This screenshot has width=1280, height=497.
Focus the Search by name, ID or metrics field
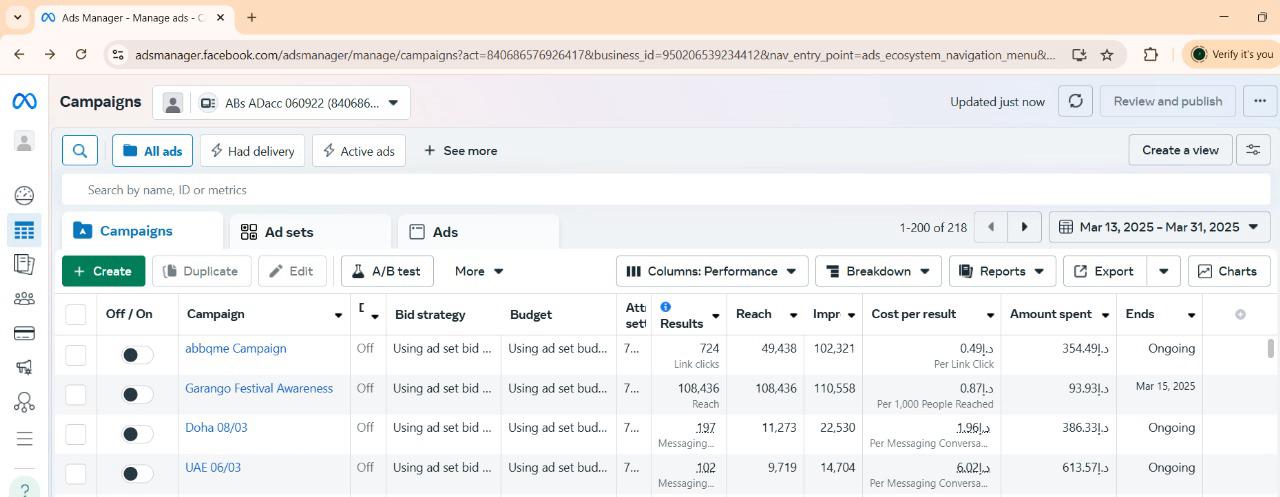pos(665,190)
